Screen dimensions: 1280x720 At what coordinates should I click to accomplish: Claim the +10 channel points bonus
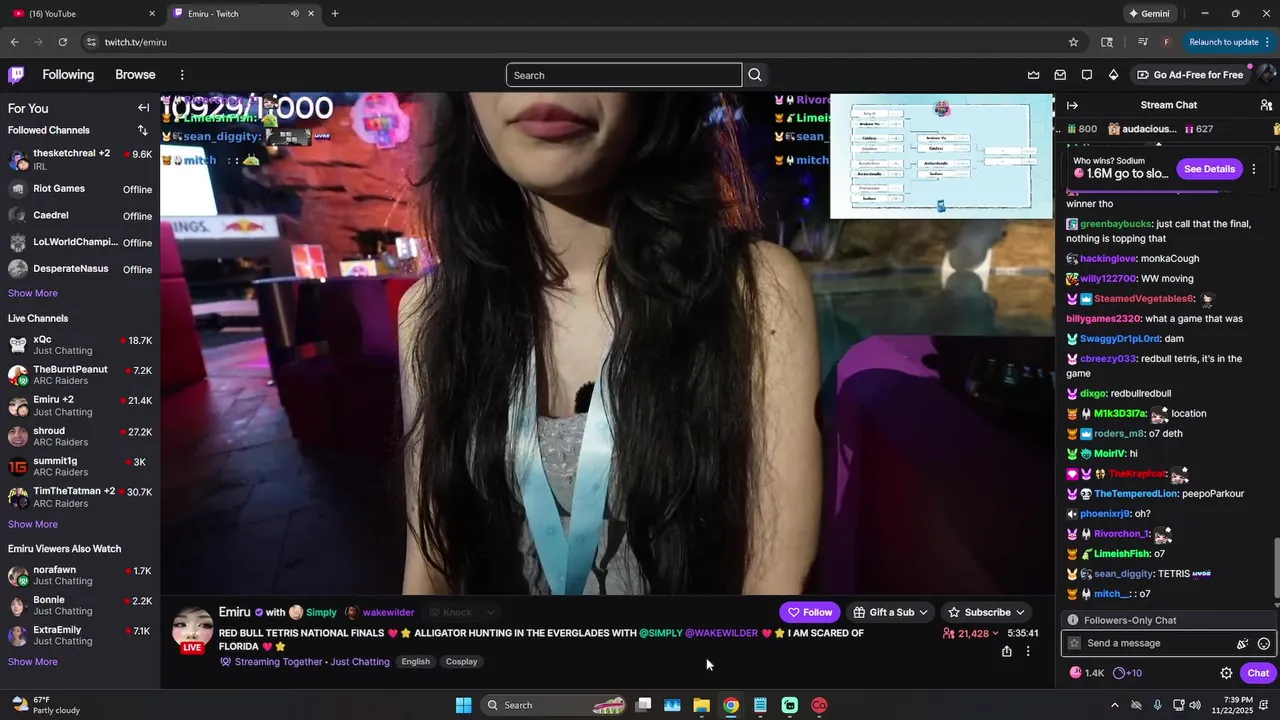[1127, 673]
